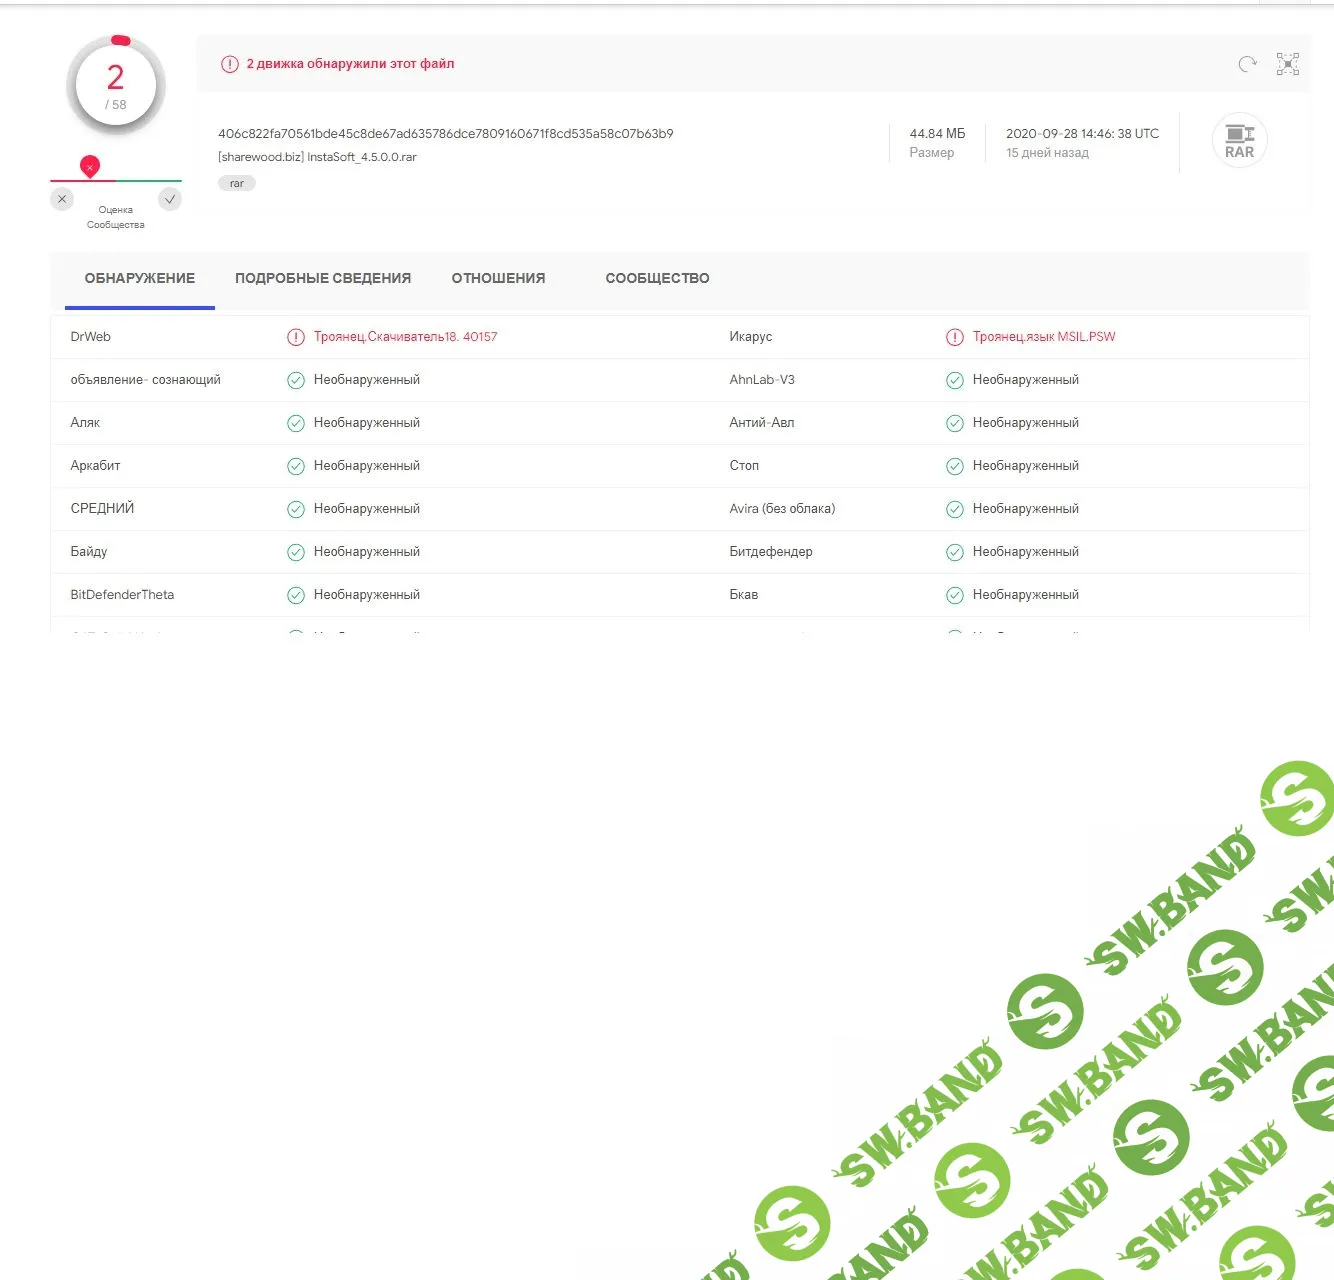Click DrWeb trojan detection result text
The height and width of the screenshot is (1280, 1334).
[405, 337]
